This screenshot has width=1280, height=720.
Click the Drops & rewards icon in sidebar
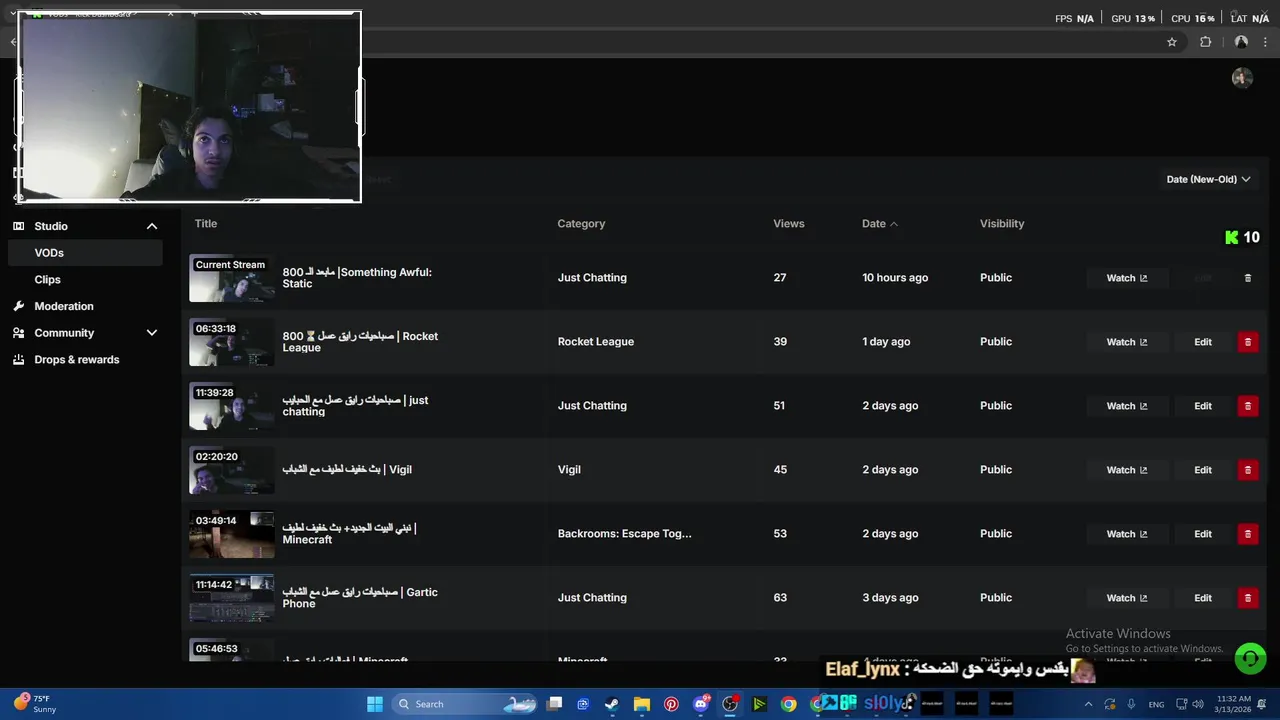click(18, 360)
